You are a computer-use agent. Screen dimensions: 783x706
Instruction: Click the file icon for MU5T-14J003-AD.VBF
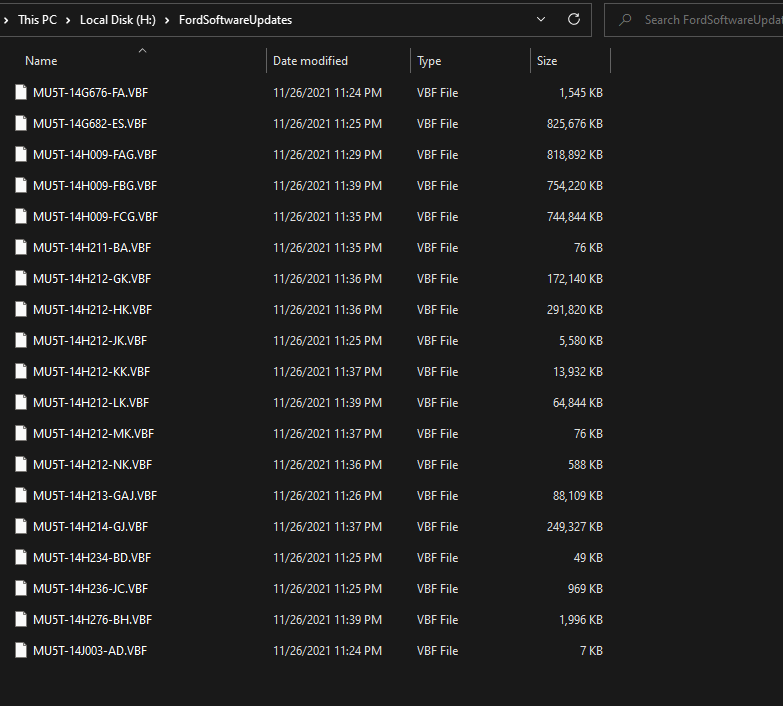pyautogui.click(x=20, y=651)
